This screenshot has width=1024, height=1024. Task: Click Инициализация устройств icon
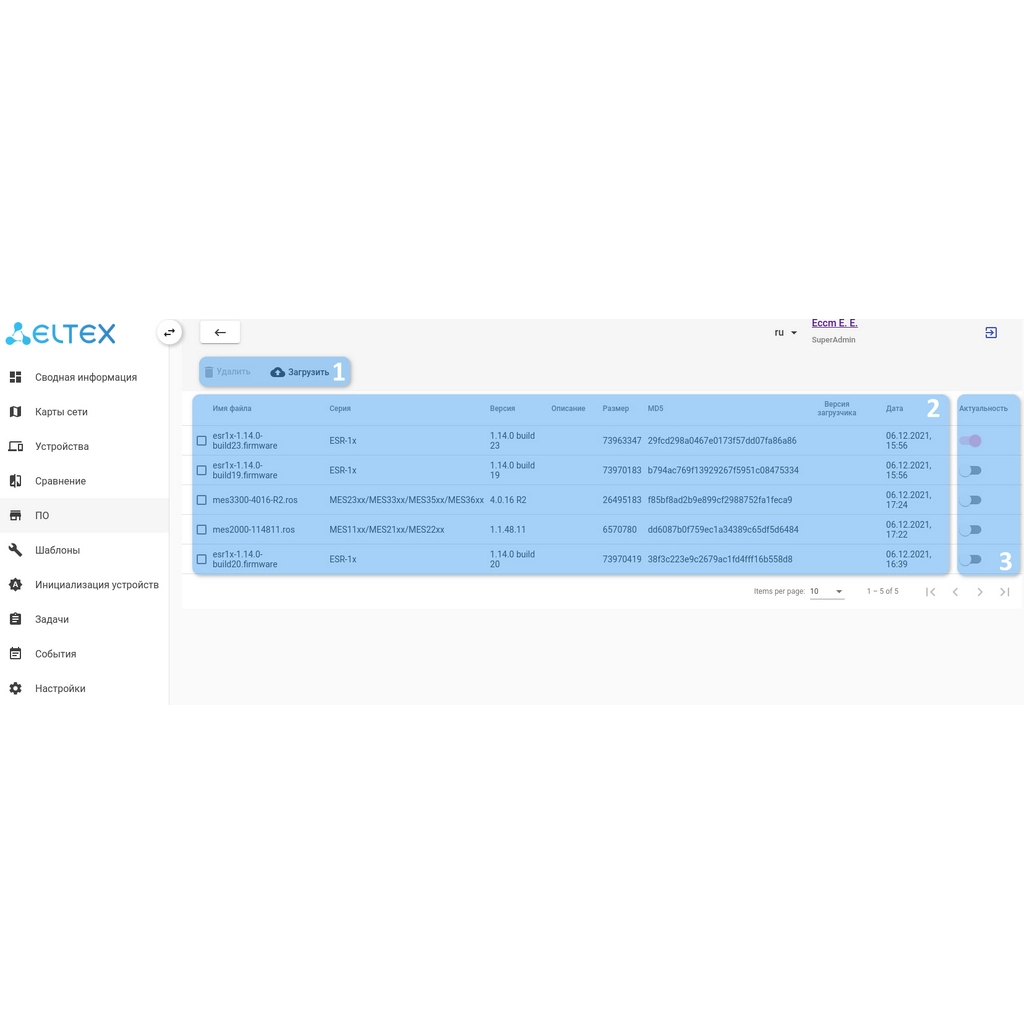pos(16,584)
